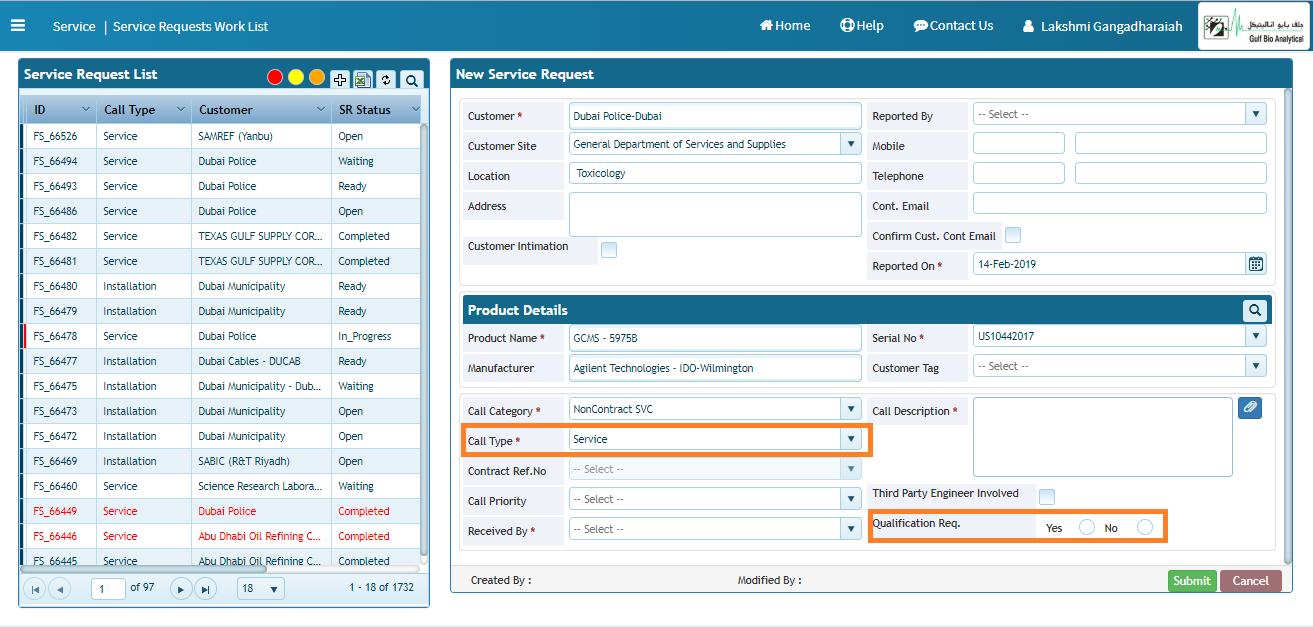Select the red row FS_66446 Abu Dhabi Oil Refining
This screenshot has width=1313, height=627.
coord(221,536)
